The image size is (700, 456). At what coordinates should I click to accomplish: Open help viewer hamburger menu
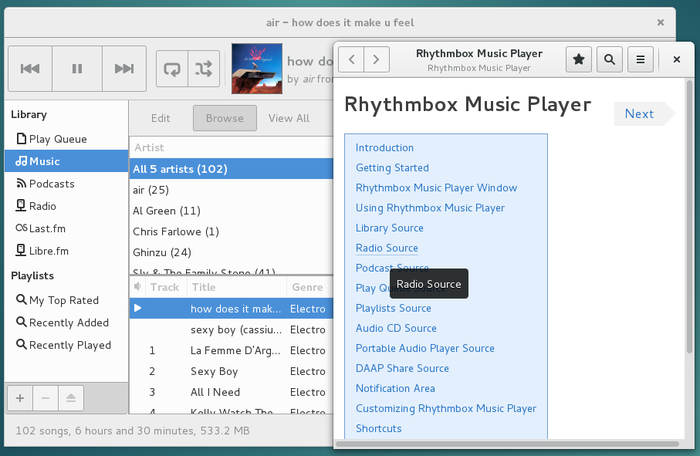(x=640, y=59)
